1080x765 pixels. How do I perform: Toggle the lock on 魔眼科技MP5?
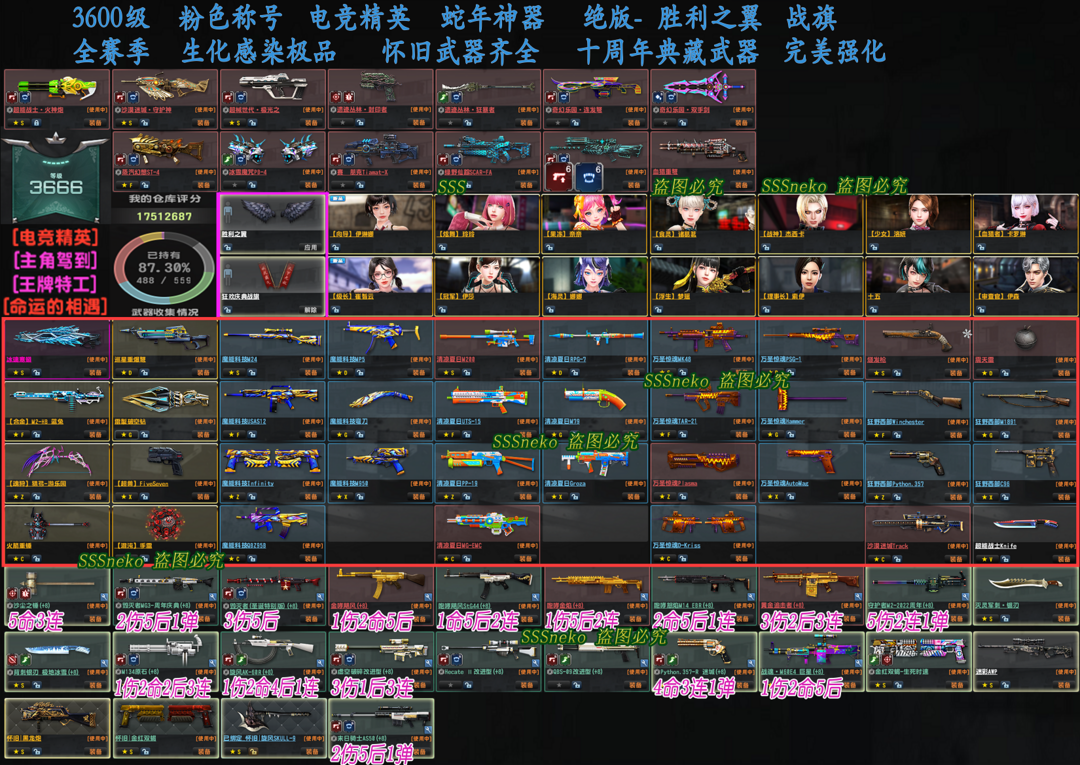click(360, 373)
